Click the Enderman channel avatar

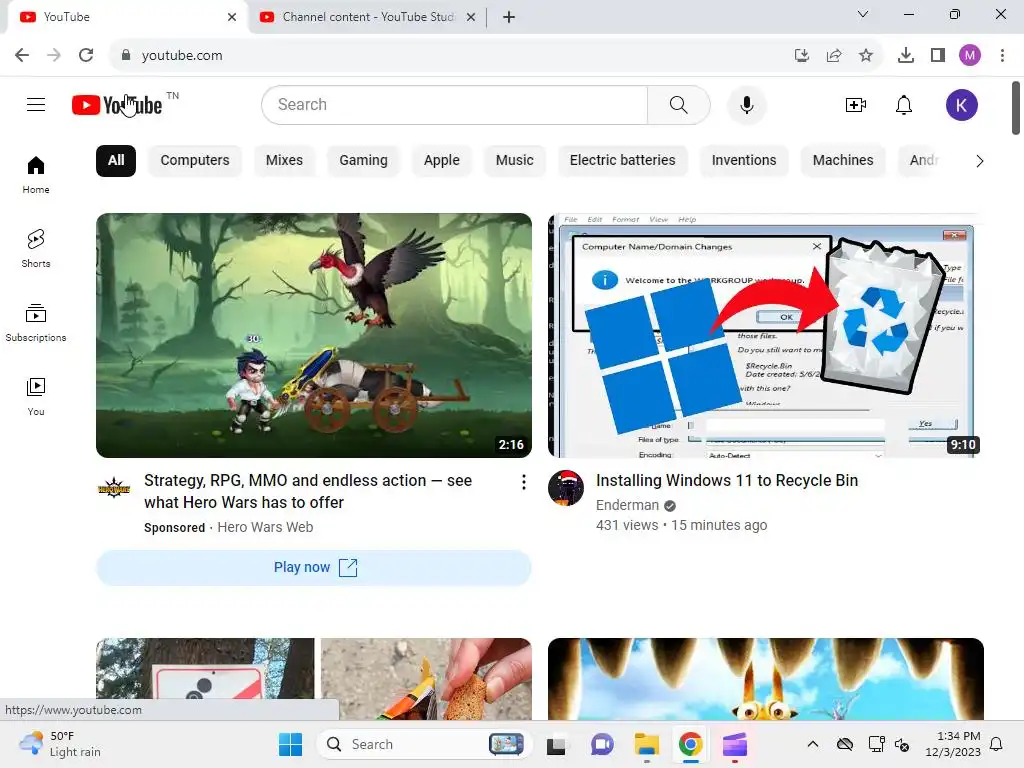(566, 487)
